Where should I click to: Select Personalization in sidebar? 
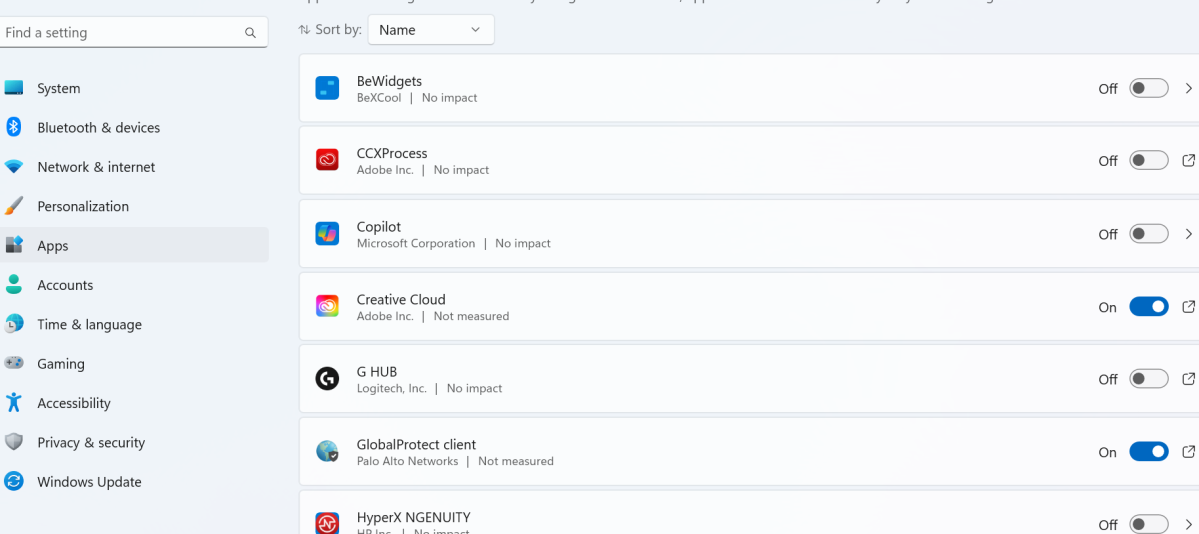click(x=134, y=207)
